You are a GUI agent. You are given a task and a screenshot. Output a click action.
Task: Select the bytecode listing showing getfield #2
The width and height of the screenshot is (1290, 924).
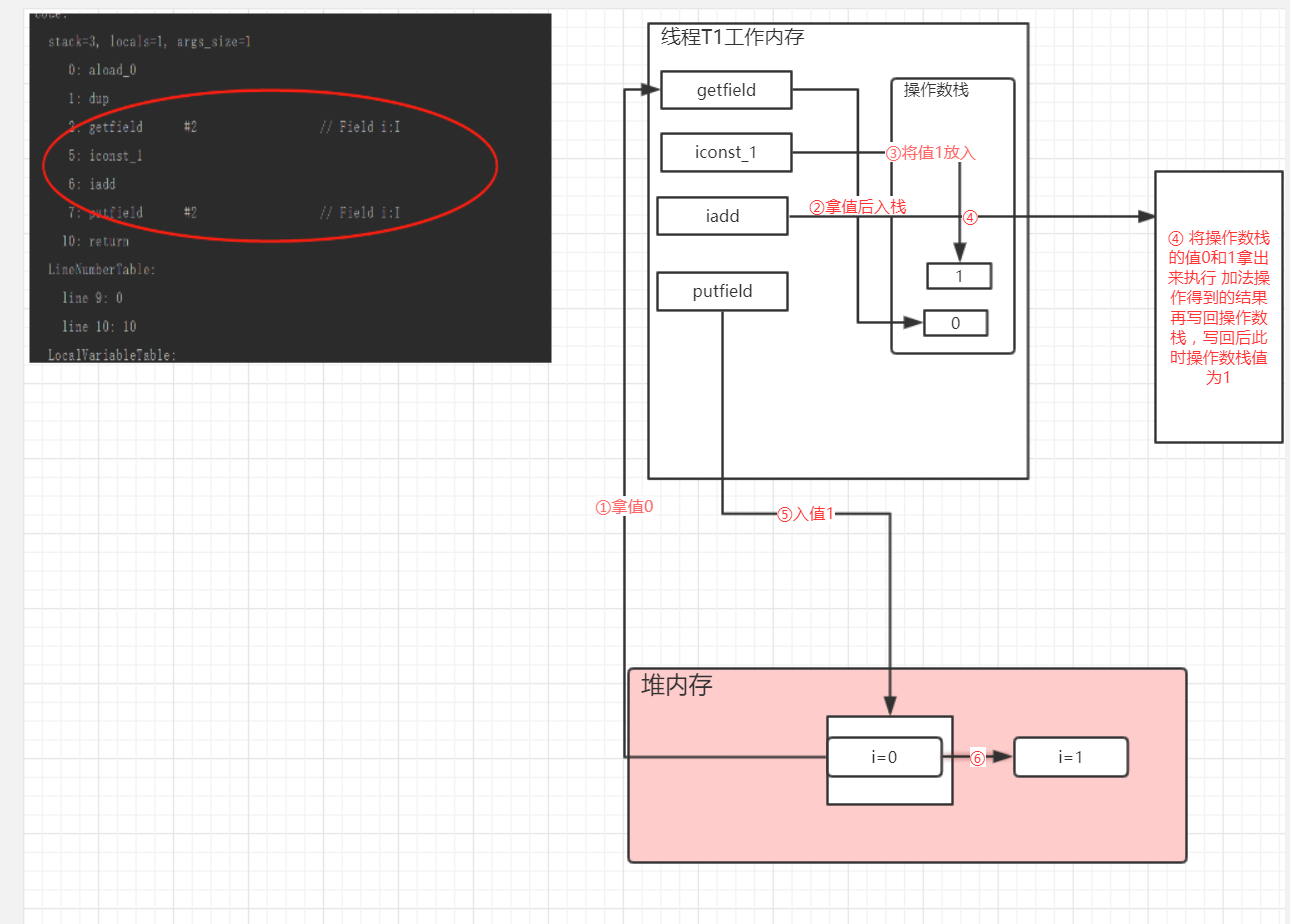click(150, 127)
